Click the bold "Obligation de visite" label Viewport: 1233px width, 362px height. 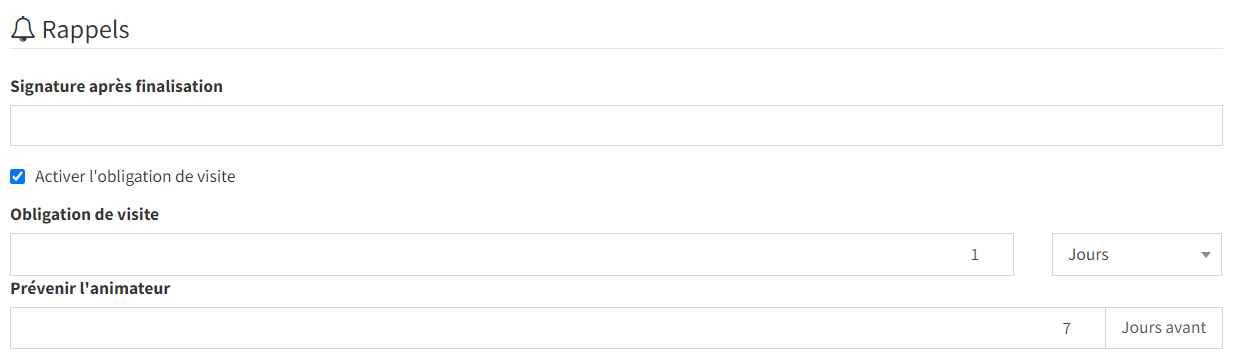point(85,214)
